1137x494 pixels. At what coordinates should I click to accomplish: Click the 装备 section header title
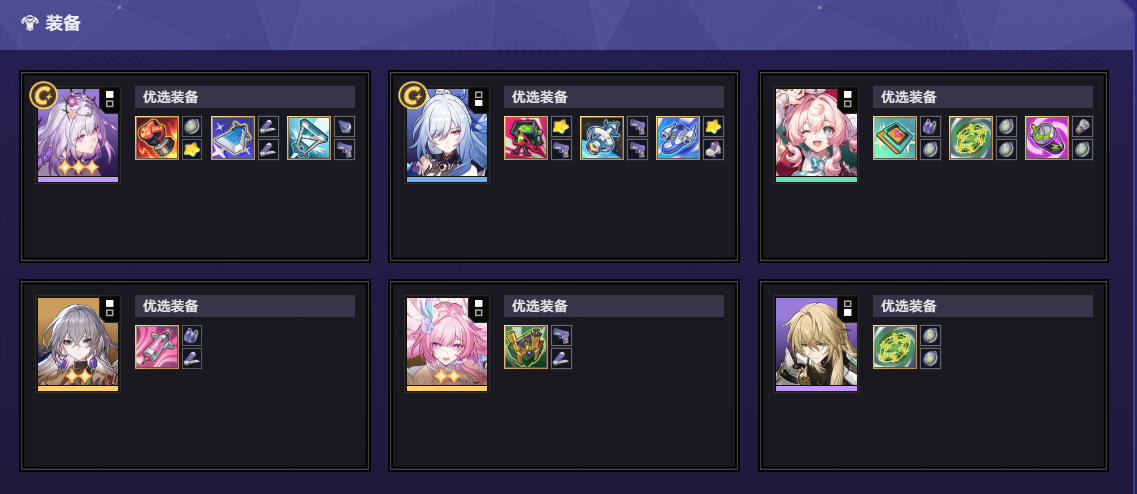pos(62,23)
